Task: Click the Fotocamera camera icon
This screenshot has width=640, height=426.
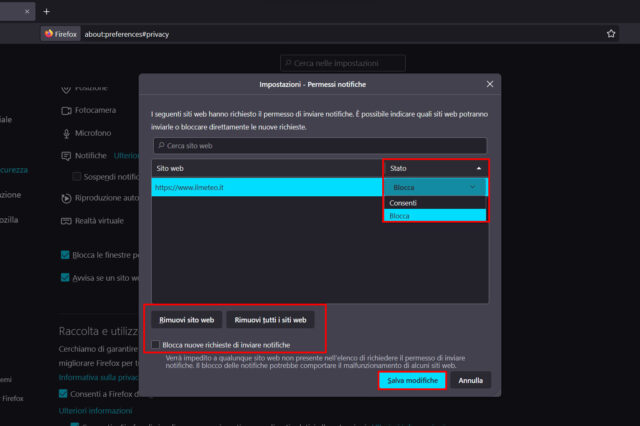Action: 67,110
